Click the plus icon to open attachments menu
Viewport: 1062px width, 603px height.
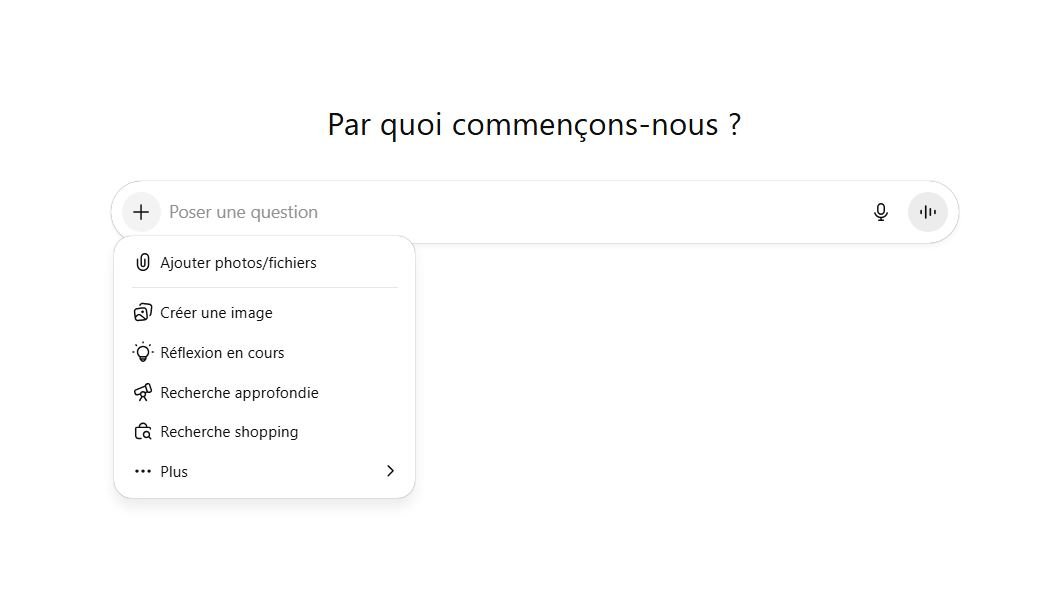tap(140, 211)
